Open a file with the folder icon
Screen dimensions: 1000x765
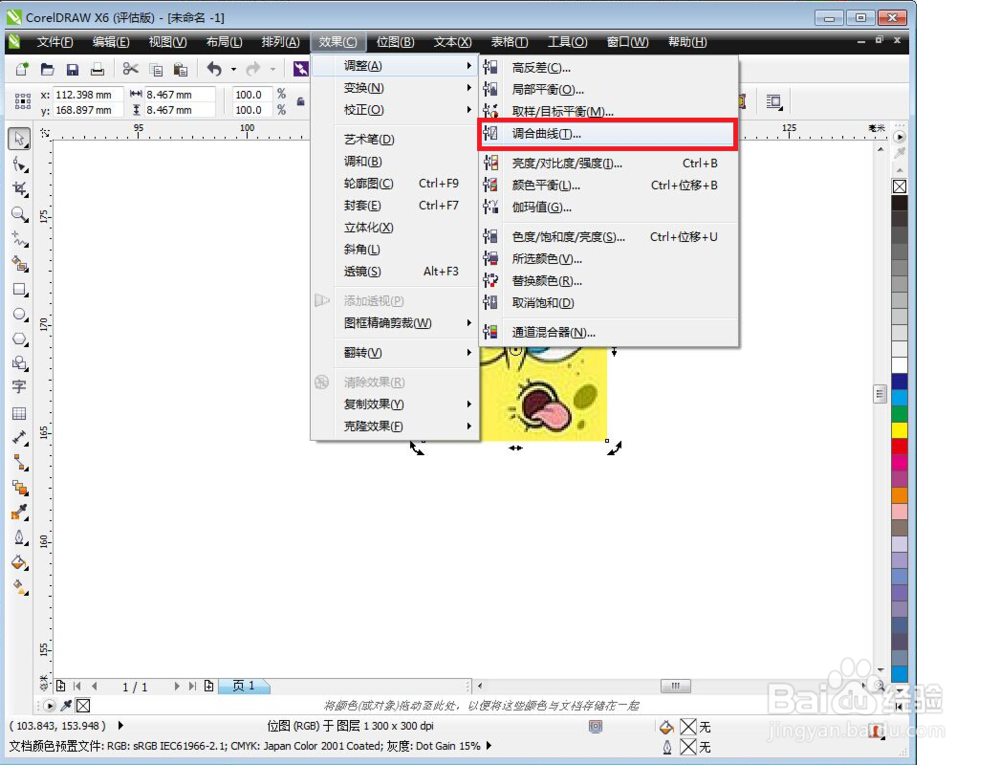[47, 68]
